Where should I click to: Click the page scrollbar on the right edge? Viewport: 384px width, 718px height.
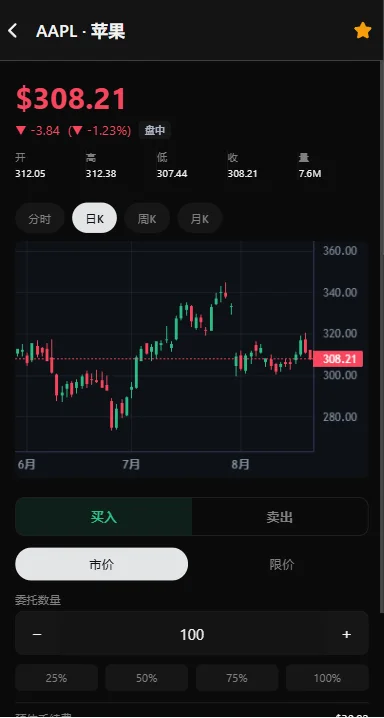click(x=382, y=337)
